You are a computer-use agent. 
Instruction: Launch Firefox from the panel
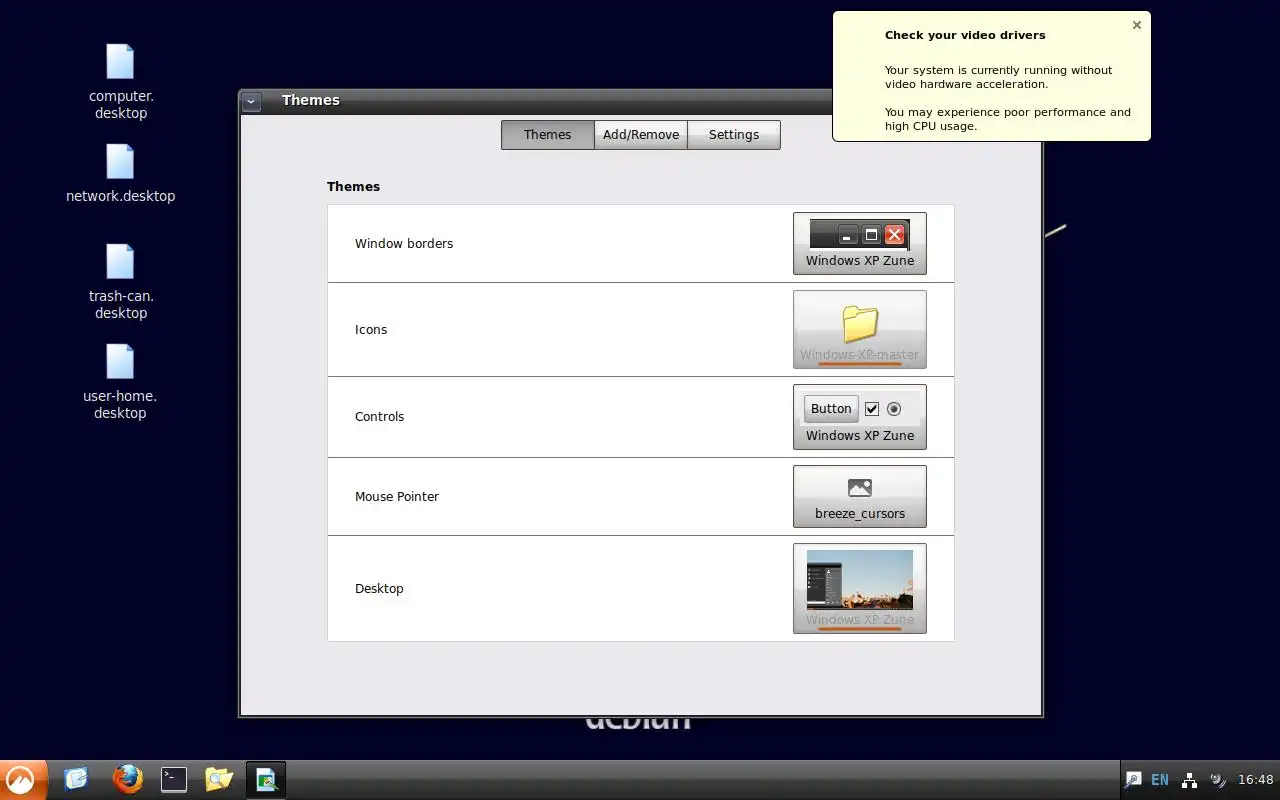tap(127, 779)
